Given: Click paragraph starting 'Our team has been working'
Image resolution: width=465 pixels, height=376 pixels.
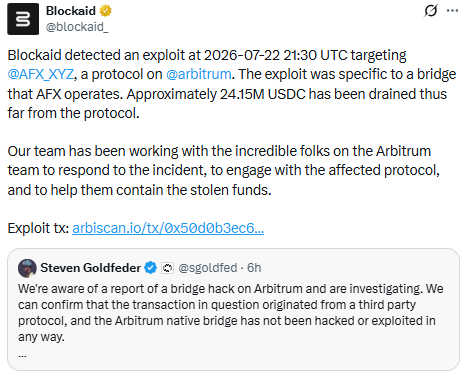Looking at the screenshot, I should click(x=224, y=170).
